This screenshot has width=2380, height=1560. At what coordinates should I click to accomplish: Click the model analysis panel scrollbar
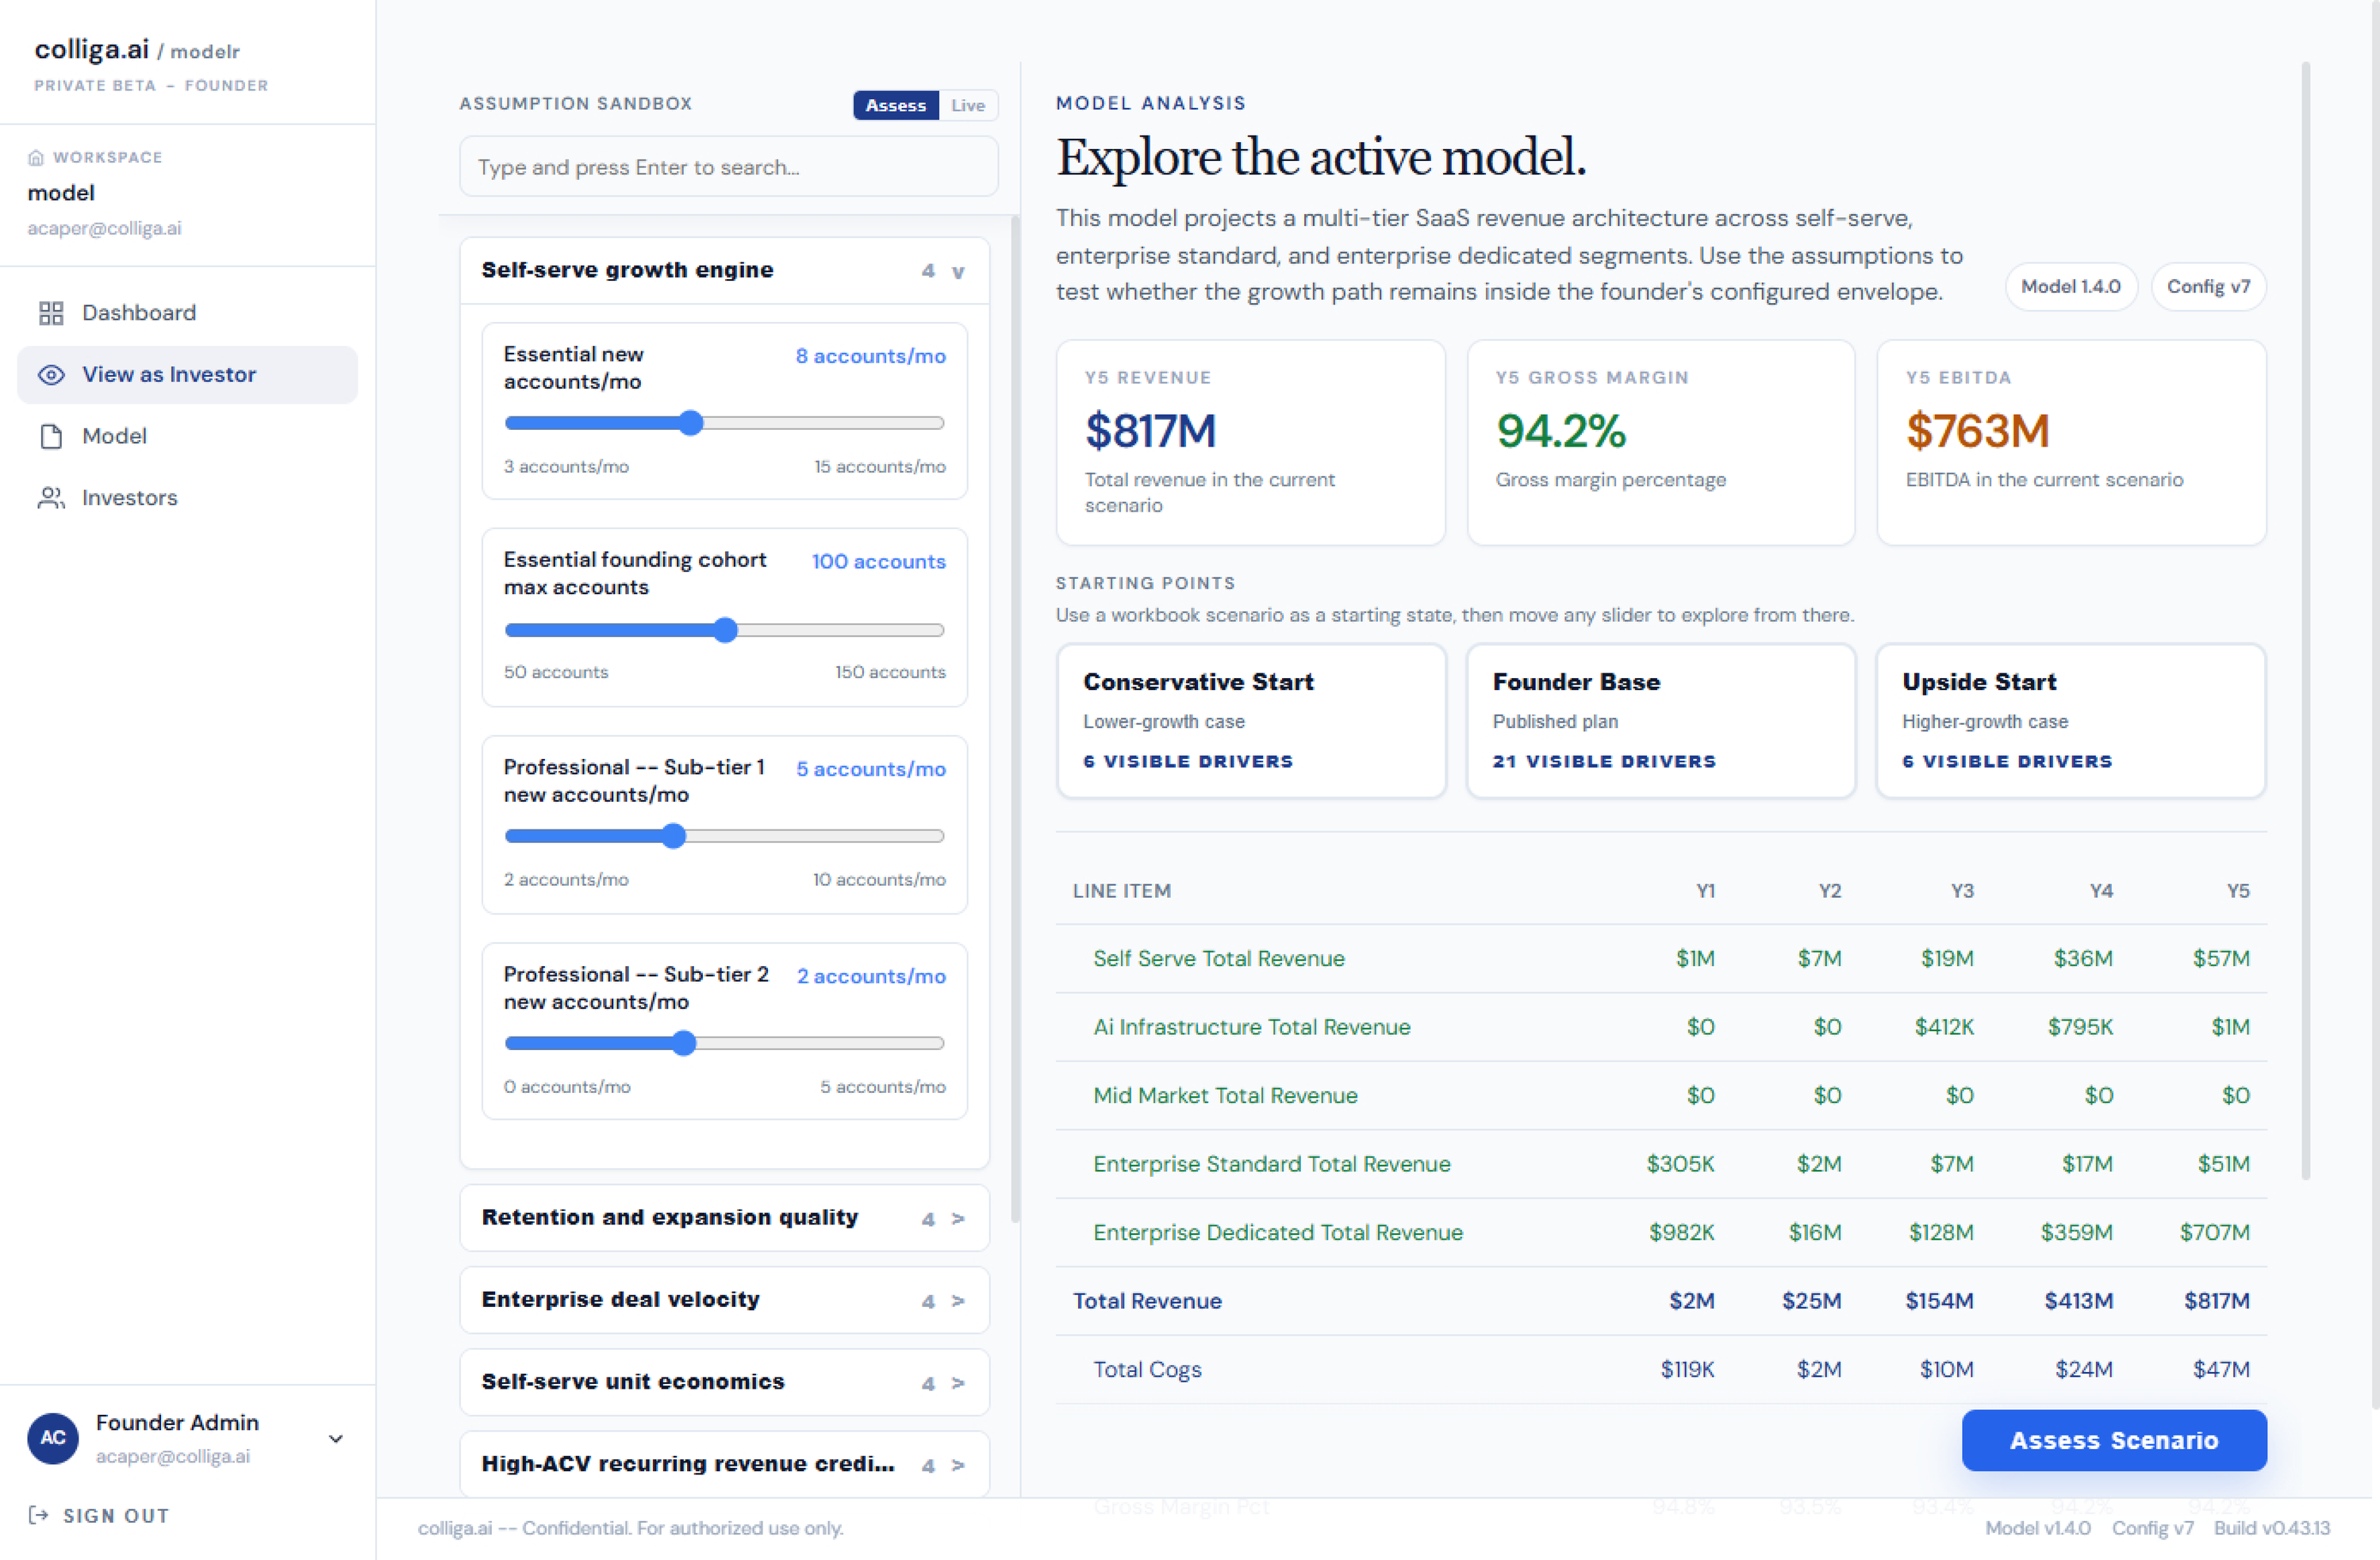click(2305, 620)
